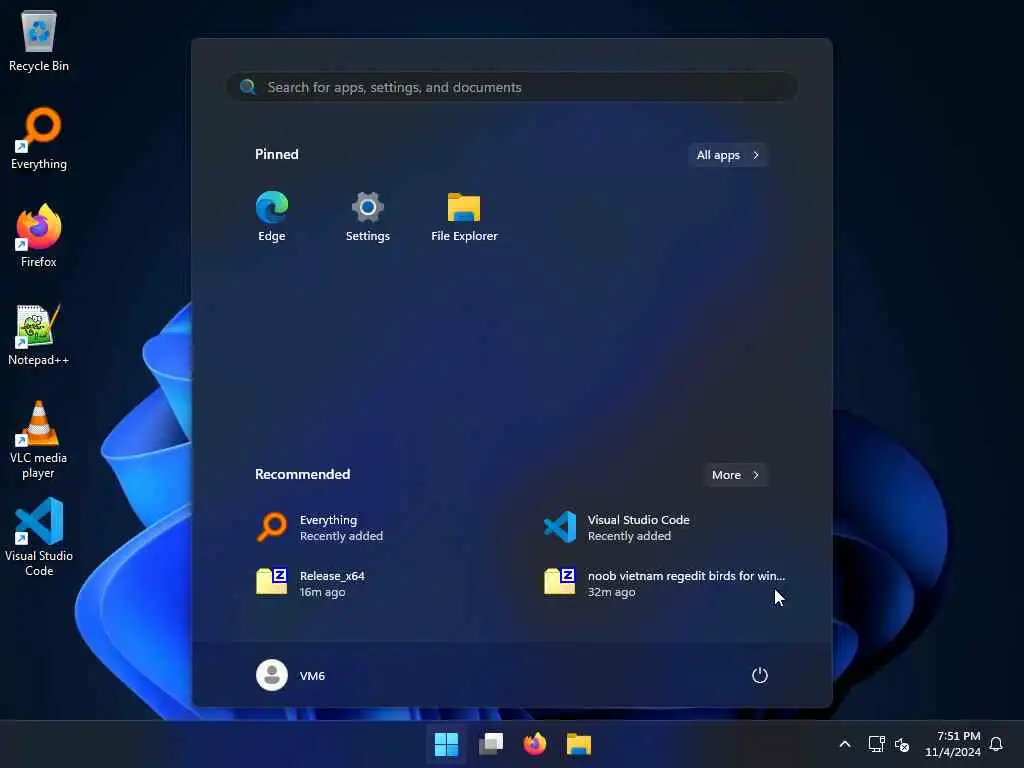Click the power button in Start menu
The image size is (1024, 768).
tap(760, 675)
